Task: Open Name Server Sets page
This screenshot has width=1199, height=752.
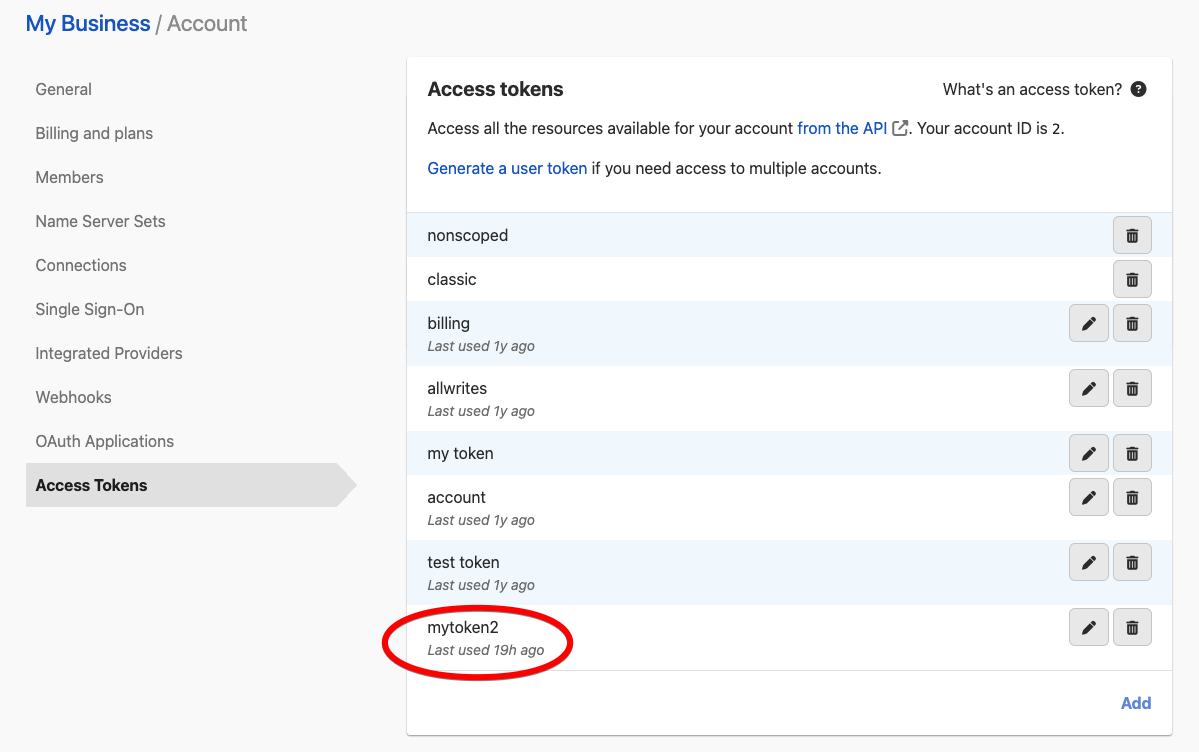Action: [x=100, y=221]
